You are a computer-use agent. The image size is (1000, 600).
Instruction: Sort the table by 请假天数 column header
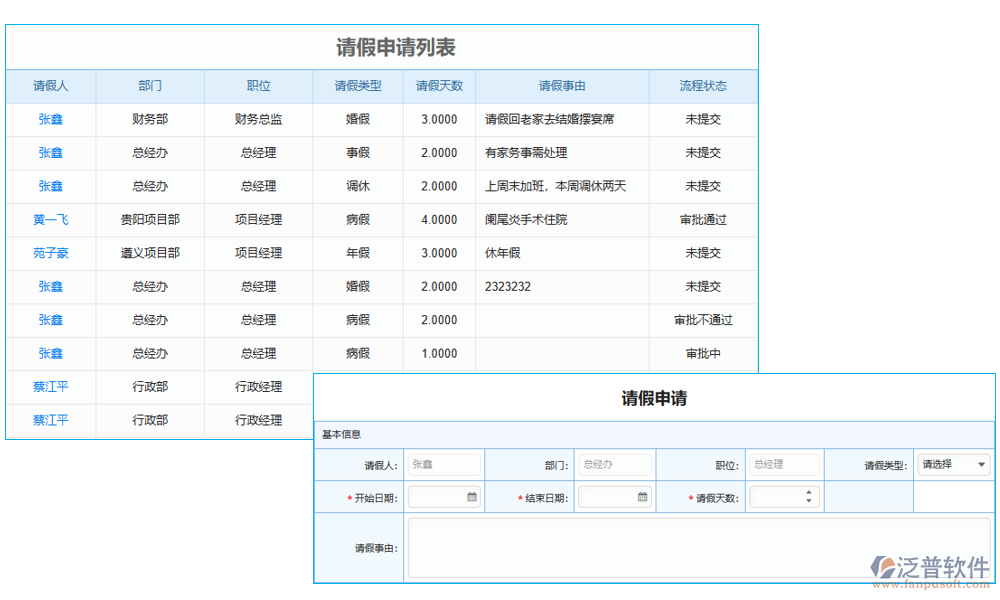pyautogui.click(x=439, y=86)
